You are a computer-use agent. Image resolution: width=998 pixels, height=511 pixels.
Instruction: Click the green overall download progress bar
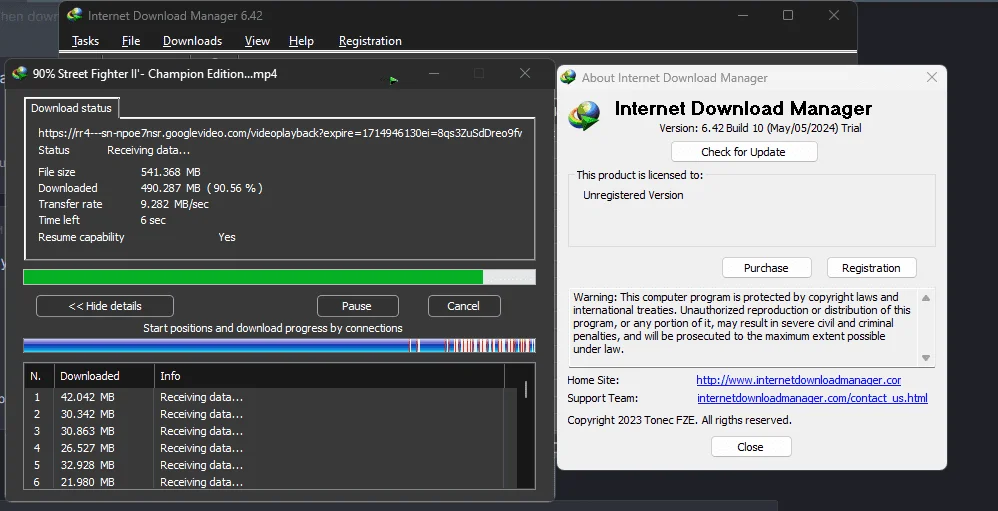tap(279, 277)
